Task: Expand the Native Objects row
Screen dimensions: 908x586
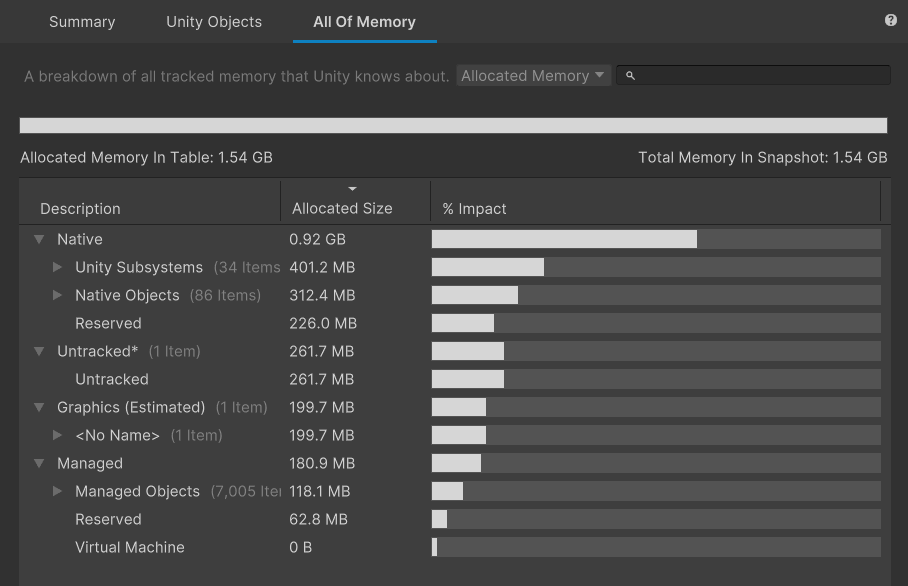Action: click(x=58, y=296)
